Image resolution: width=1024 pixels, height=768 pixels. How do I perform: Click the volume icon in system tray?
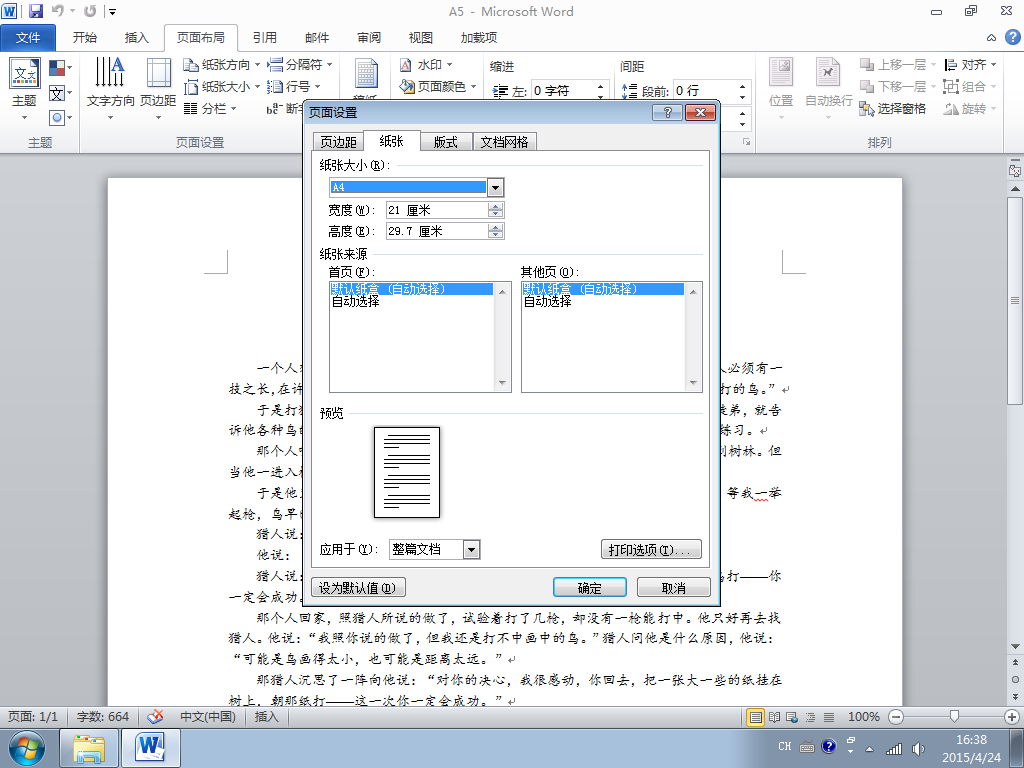coord(918,749)
